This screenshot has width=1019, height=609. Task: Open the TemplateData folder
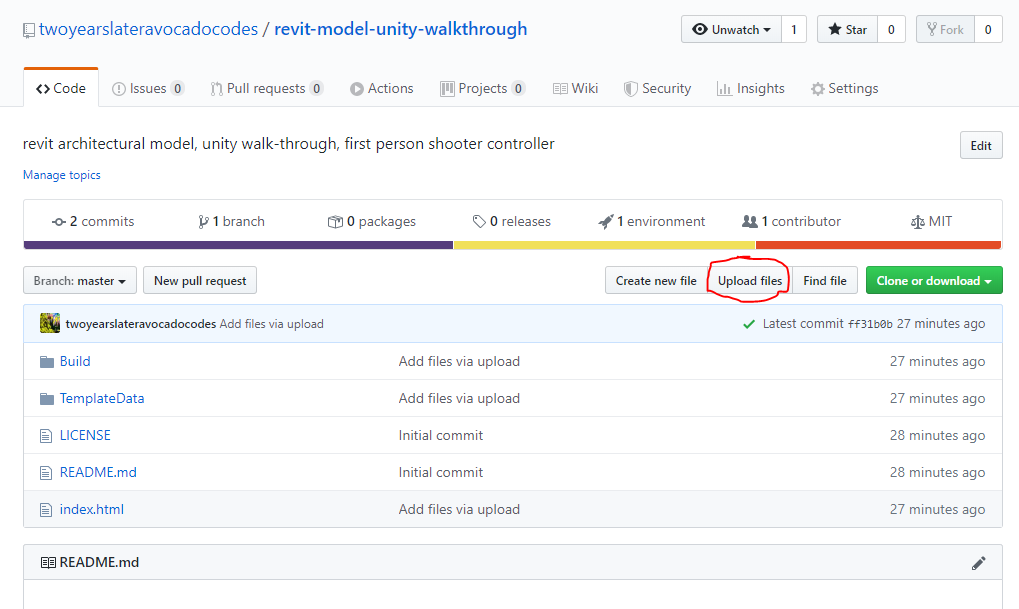tap(102, 398)
